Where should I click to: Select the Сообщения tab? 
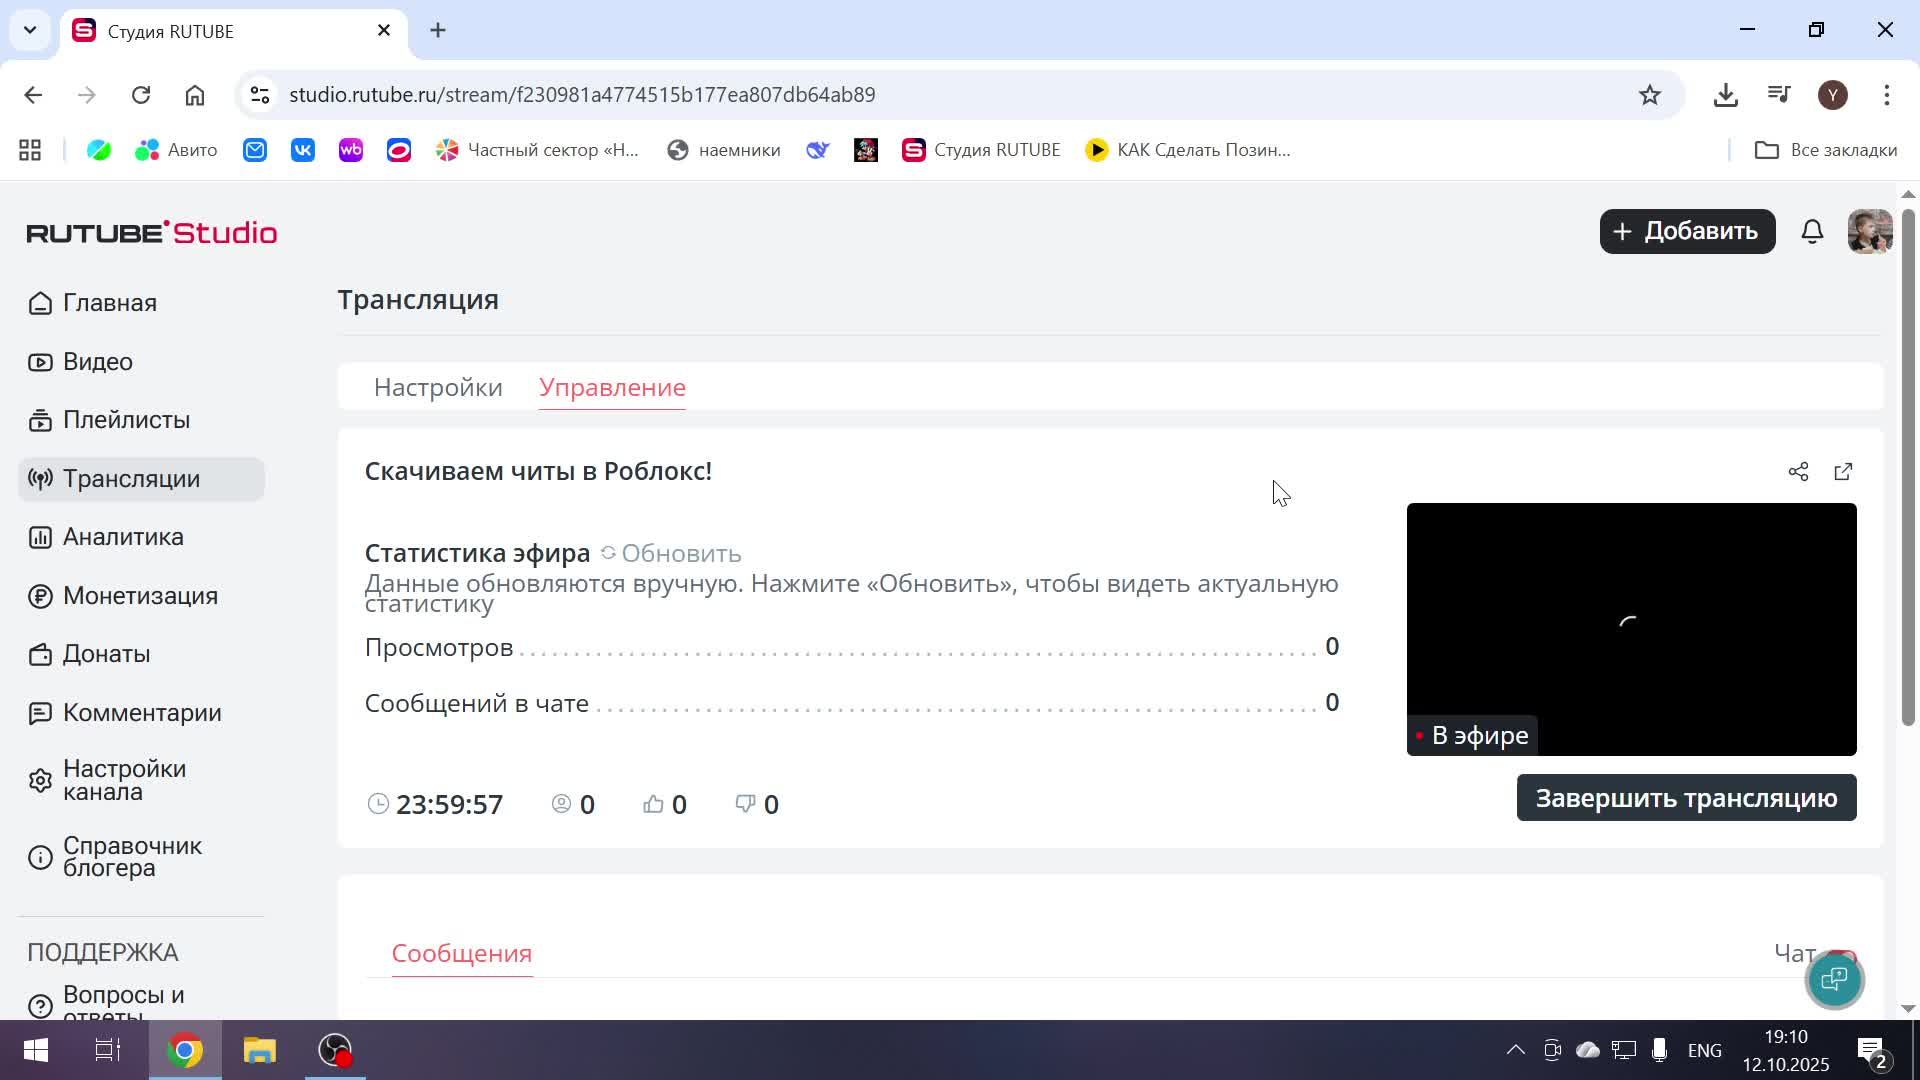pyautogui.click(x=461, y=954)
